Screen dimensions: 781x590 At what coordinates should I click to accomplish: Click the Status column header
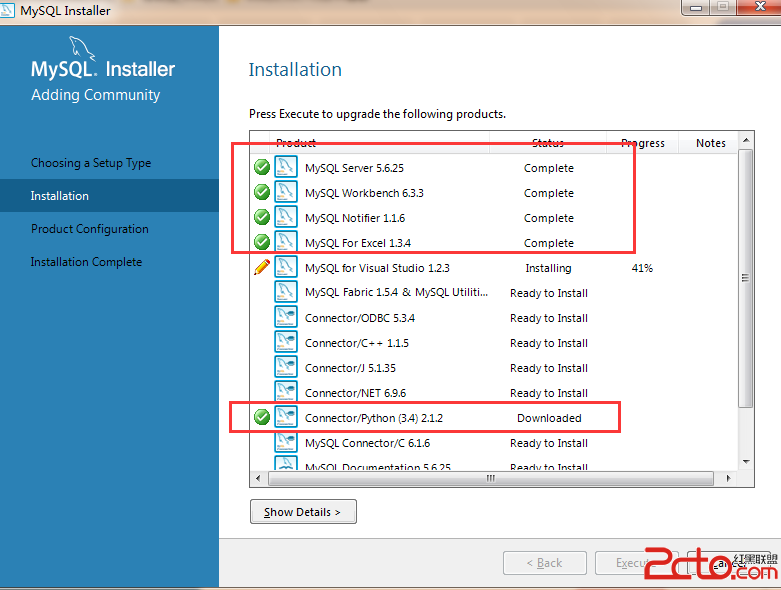(548, 143)
